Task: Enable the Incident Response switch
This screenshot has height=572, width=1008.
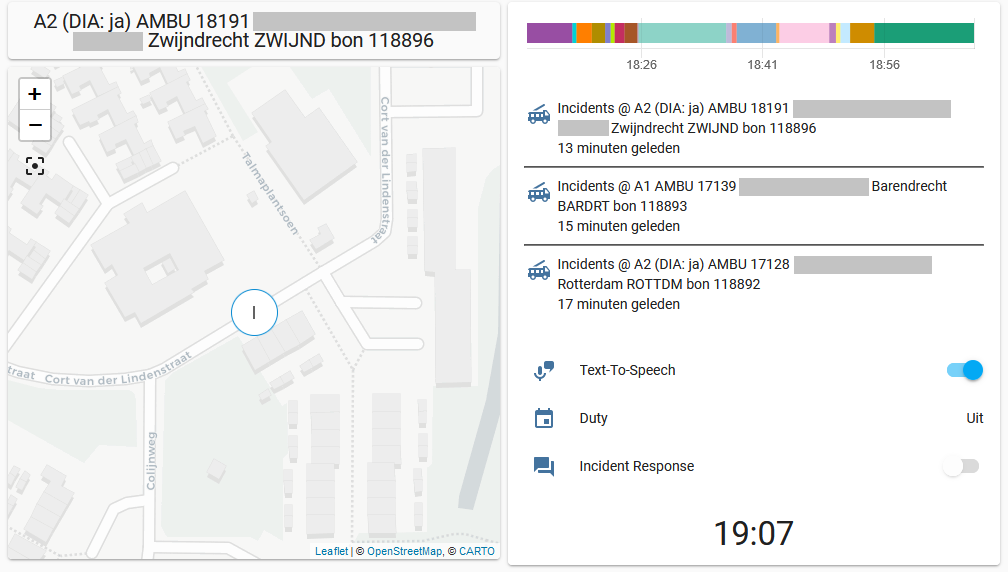Action: point(960,467)
